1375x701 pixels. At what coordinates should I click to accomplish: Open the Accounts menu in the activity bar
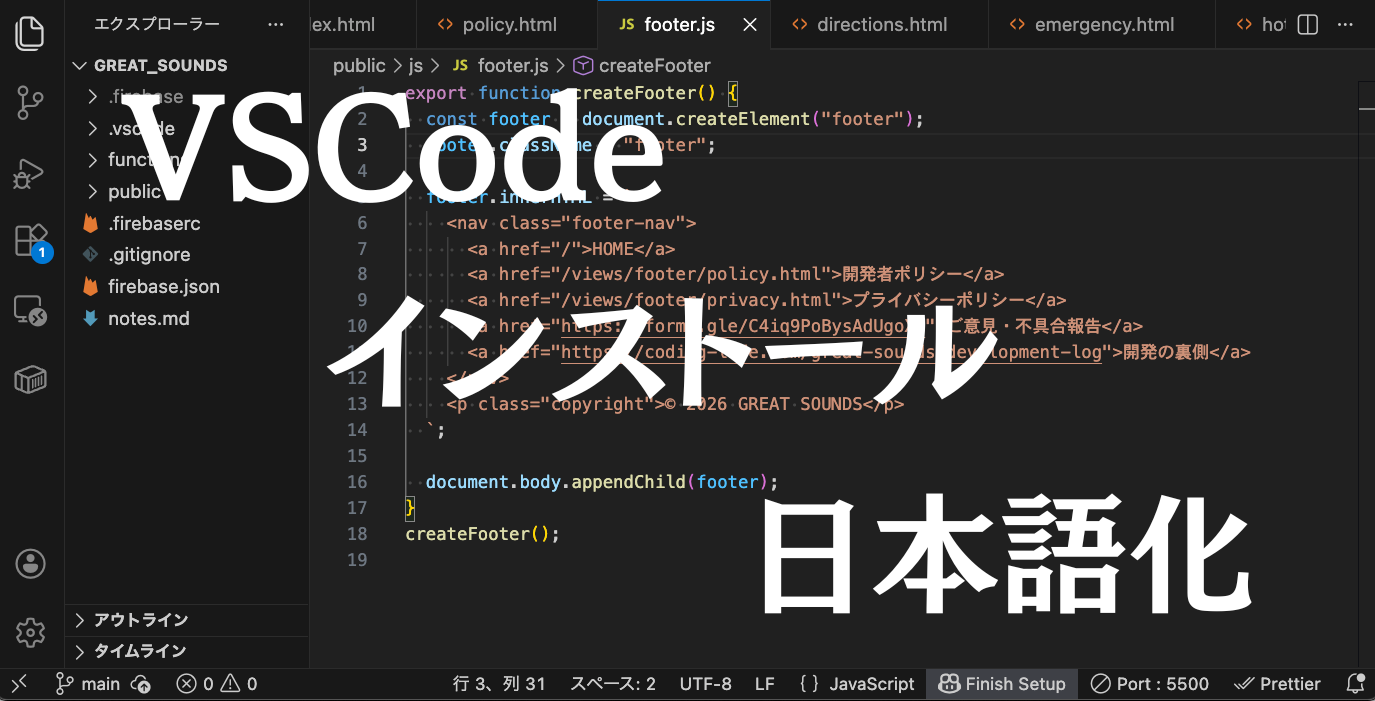(x=30, y=563)
